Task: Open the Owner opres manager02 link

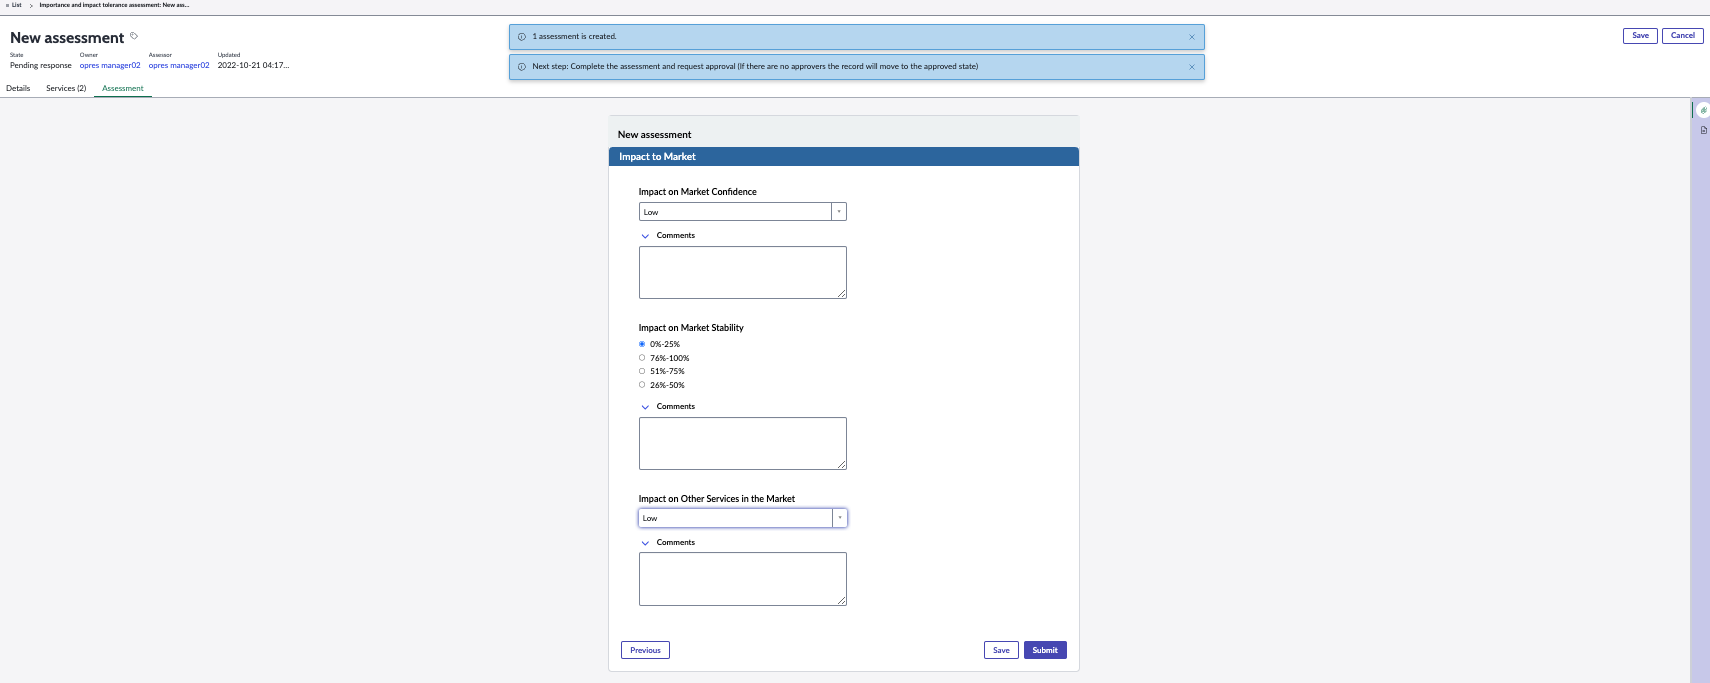Action: click(110, 66)
